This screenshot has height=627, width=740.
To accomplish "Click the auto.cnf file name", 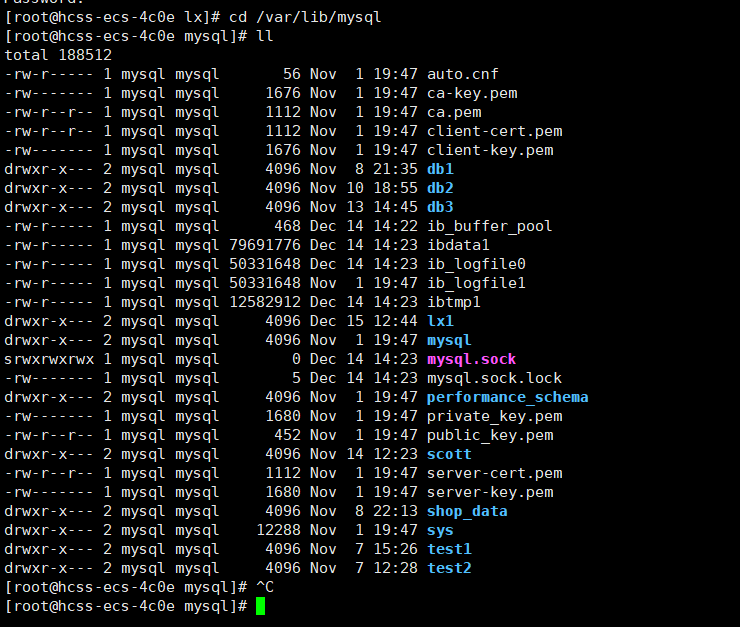I will [462, 74].
